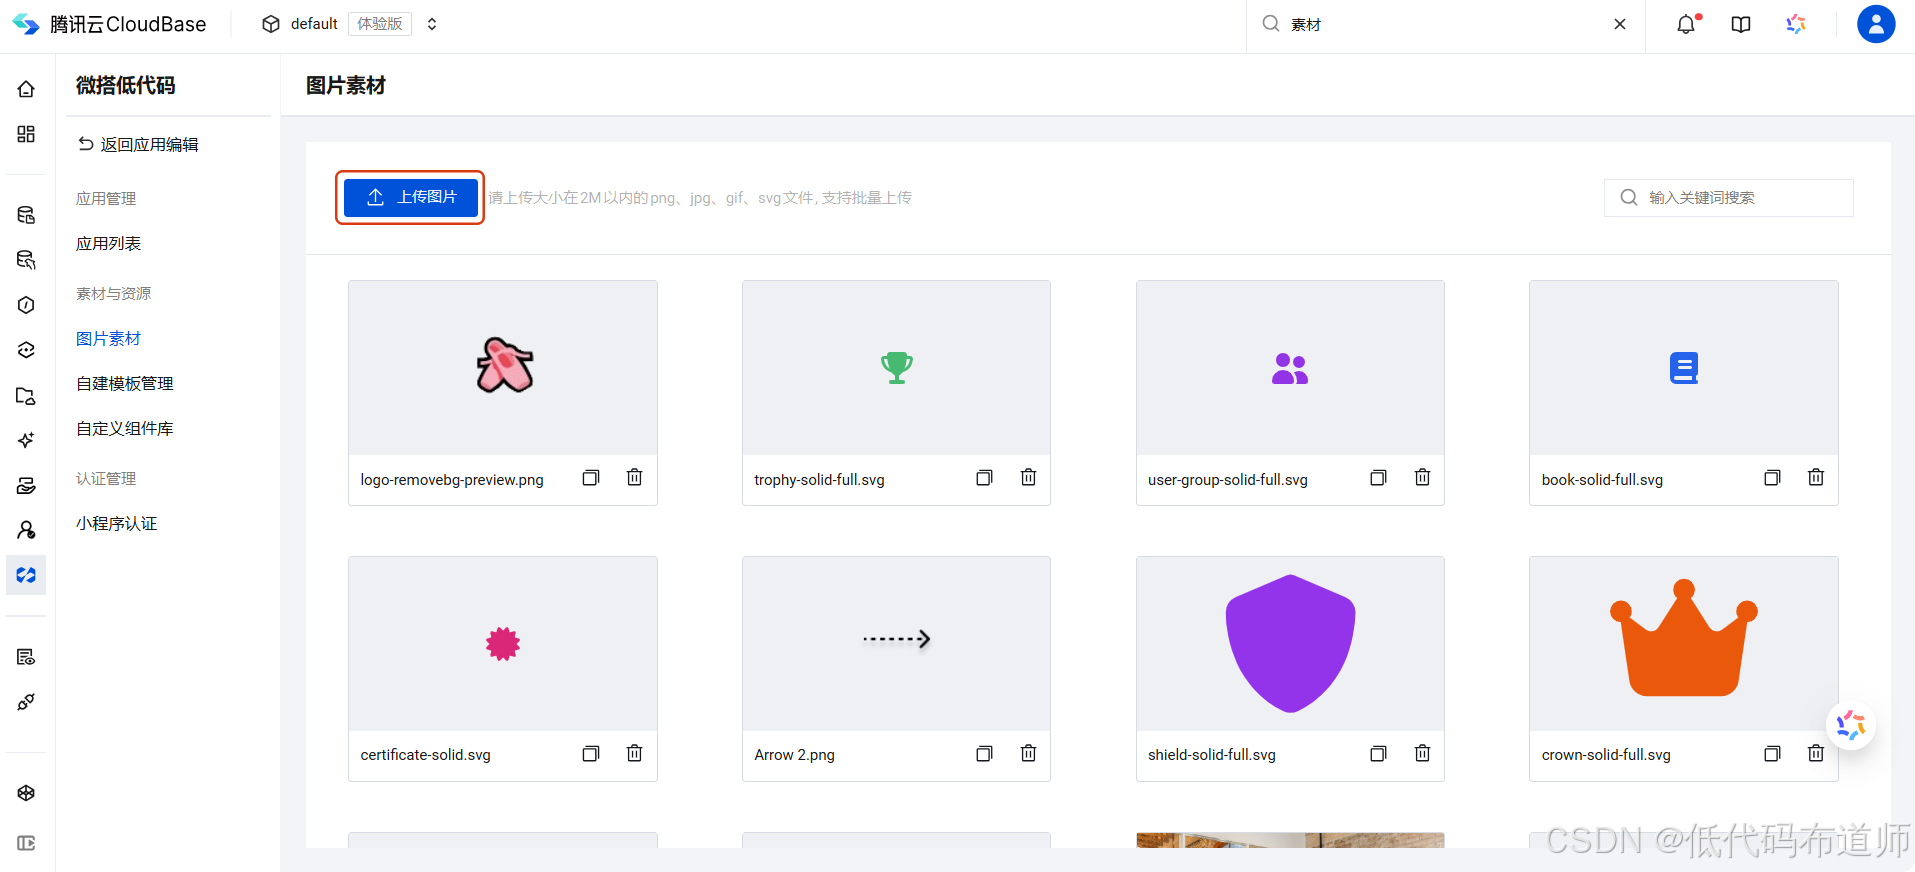1915x872 pixels.
Task: Click the hand holding card icon
Action: point(26,486)
